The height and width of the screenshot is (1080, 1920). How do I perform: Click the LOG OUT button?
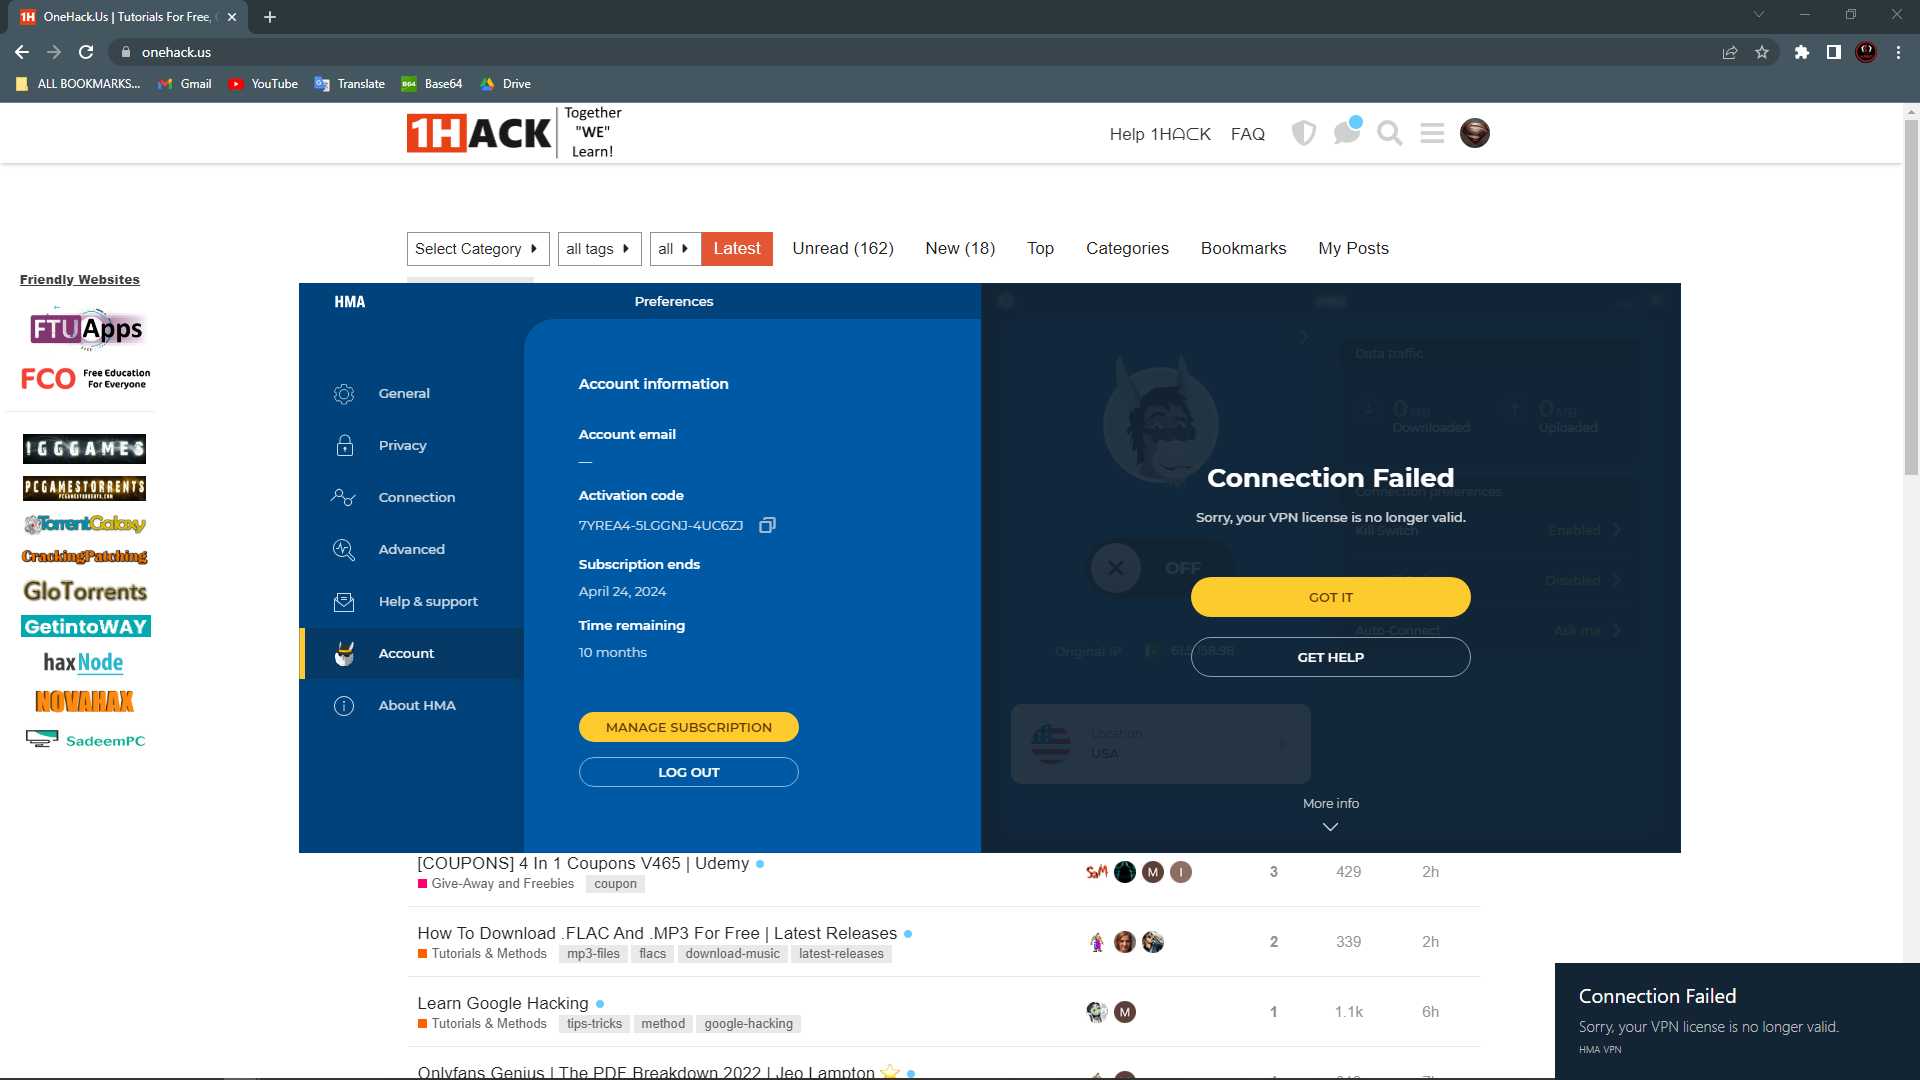(688, 772)
